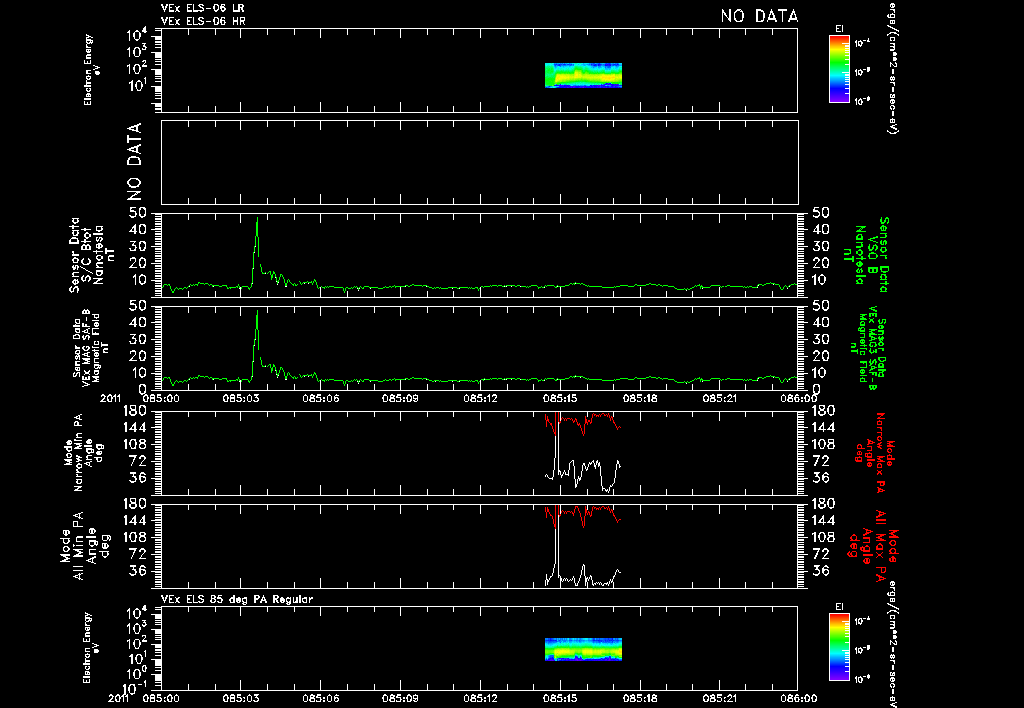
Task: Click the top panel EI color bar
Action: click(839, 69)
